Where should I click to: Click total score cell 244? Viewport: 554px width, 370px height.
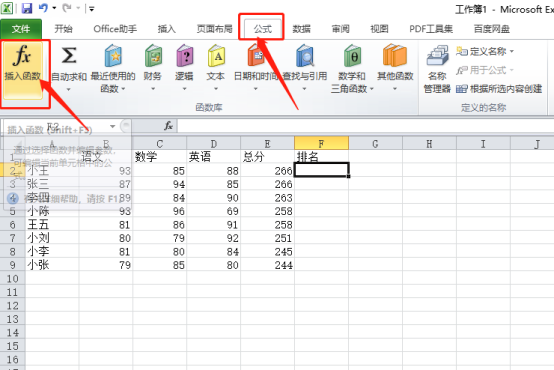[x=267, y=265]
